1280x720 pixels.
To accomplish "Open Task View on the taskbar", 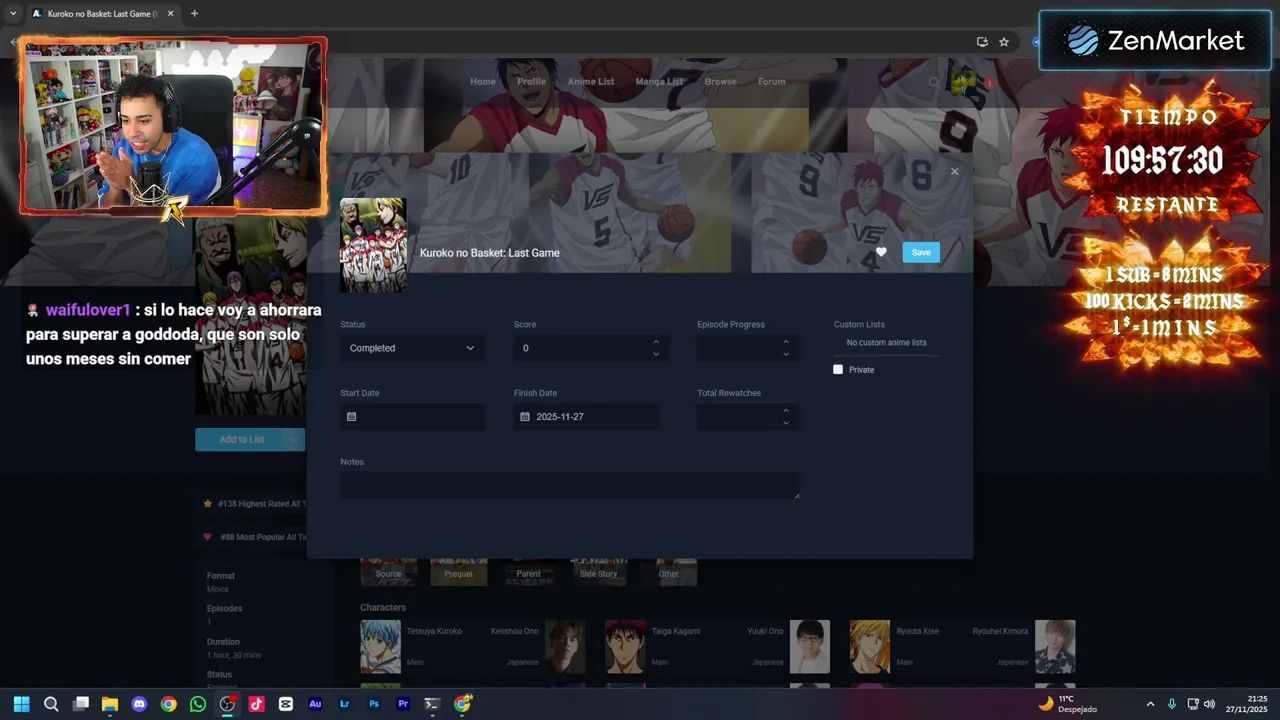I will 81,704.
